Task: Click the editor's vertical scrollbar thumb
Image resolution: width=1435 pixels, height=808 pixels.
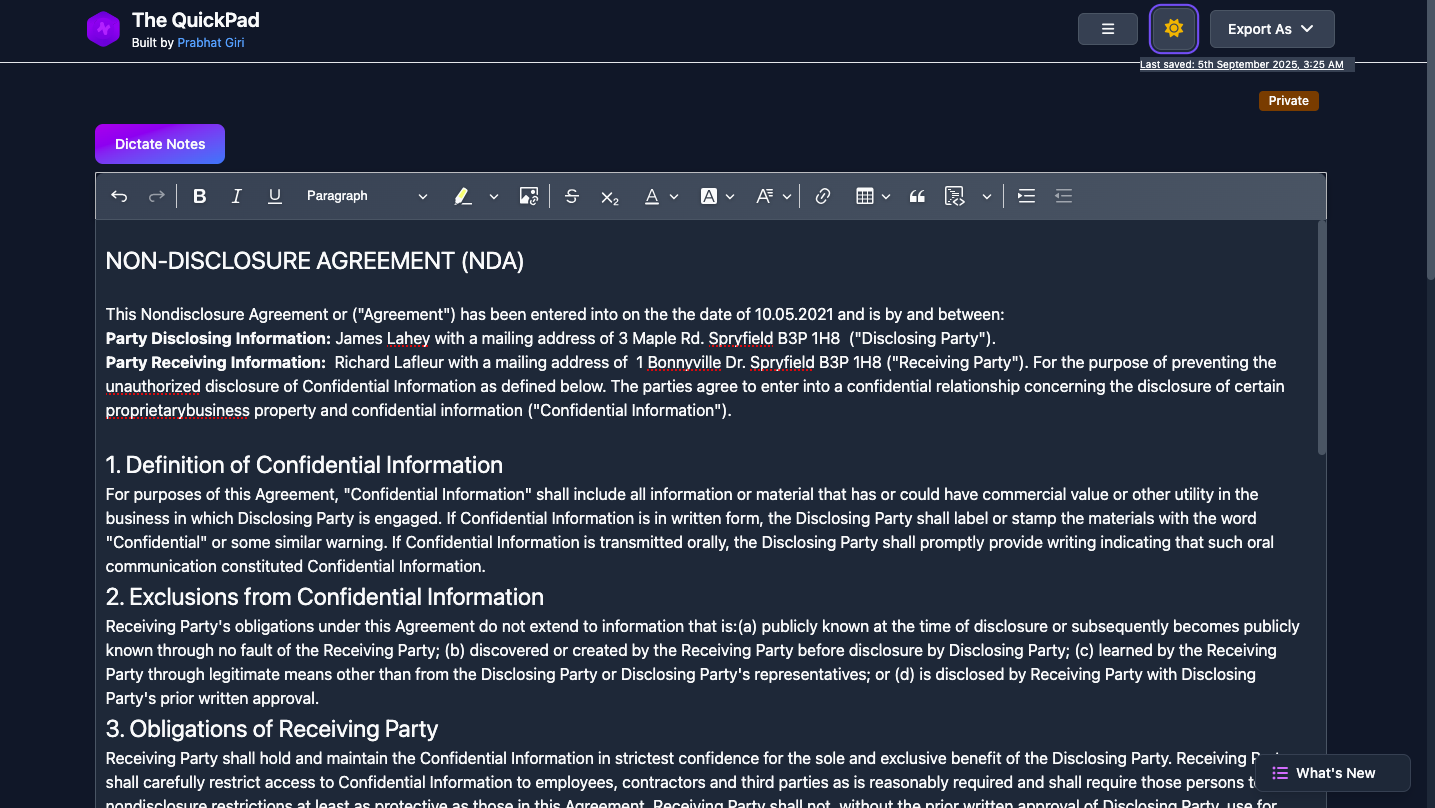Action: [x=1322, y=338]
